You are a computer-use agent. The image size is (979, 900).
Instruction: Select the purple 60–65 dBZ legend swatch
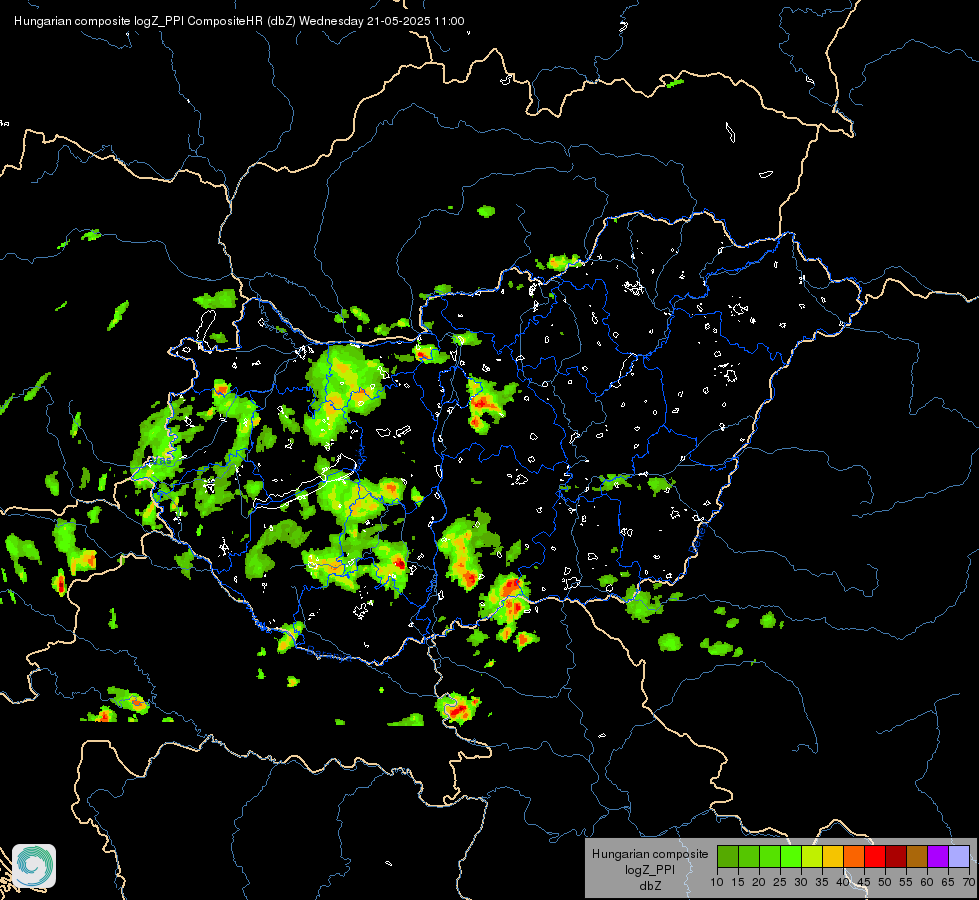pyautogui.click(x=938, y=856)
